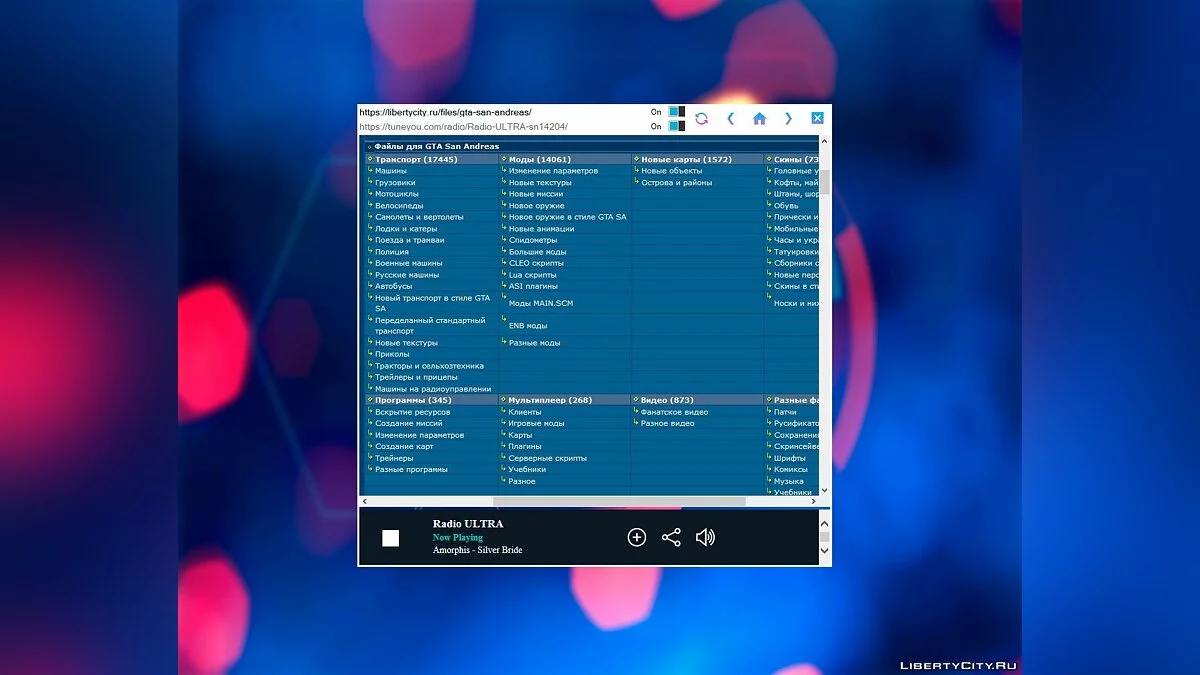Viewport: 1200px width, 675px height.
Task: Open the Моды (14061) category
Action: click(539, 159)
